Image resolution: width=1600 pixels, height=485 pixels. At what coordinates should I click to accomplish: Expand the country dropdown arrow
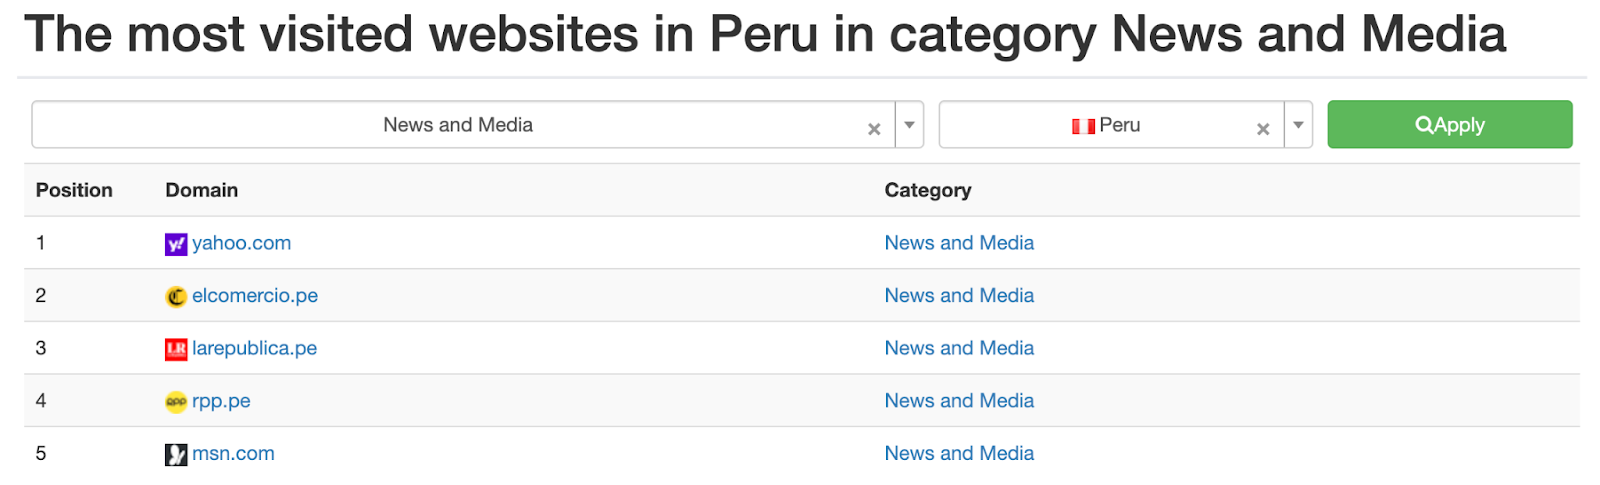tap(1298, 125)
